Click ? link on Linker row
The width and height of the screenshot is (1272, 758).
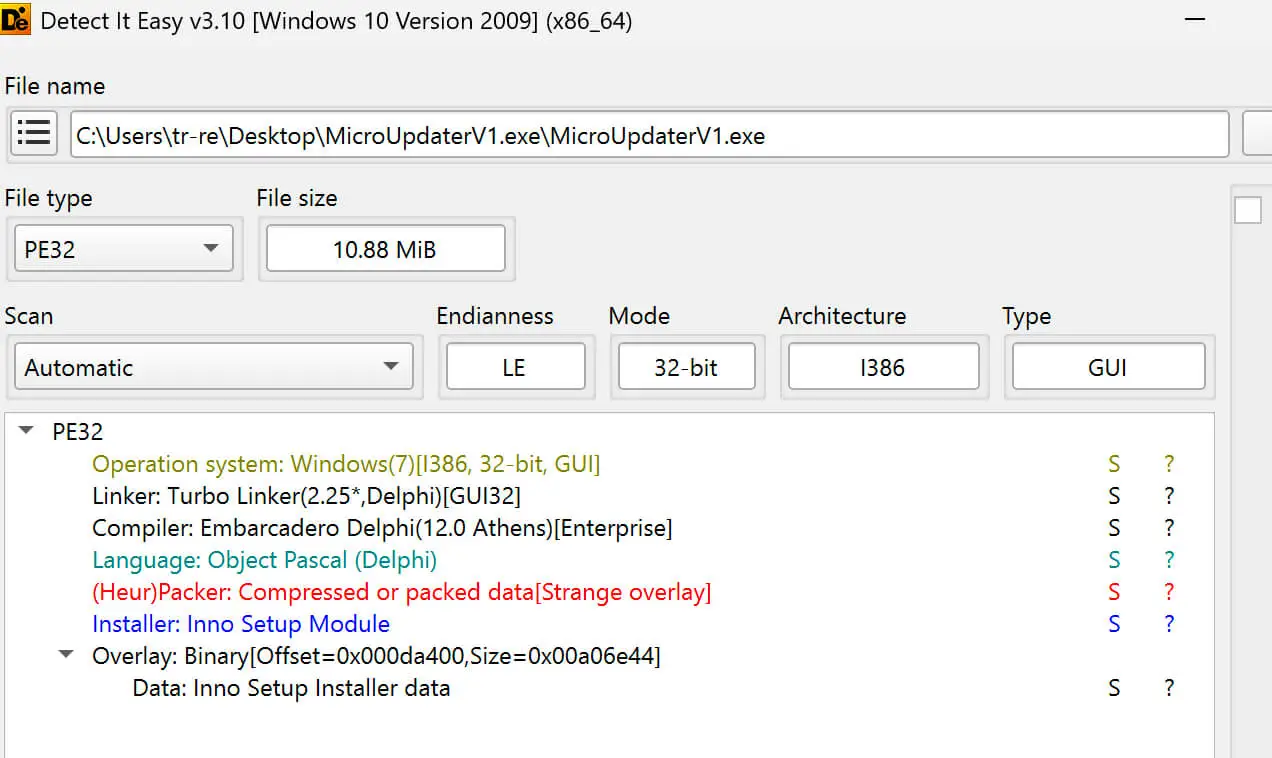tap(1169, 496)
